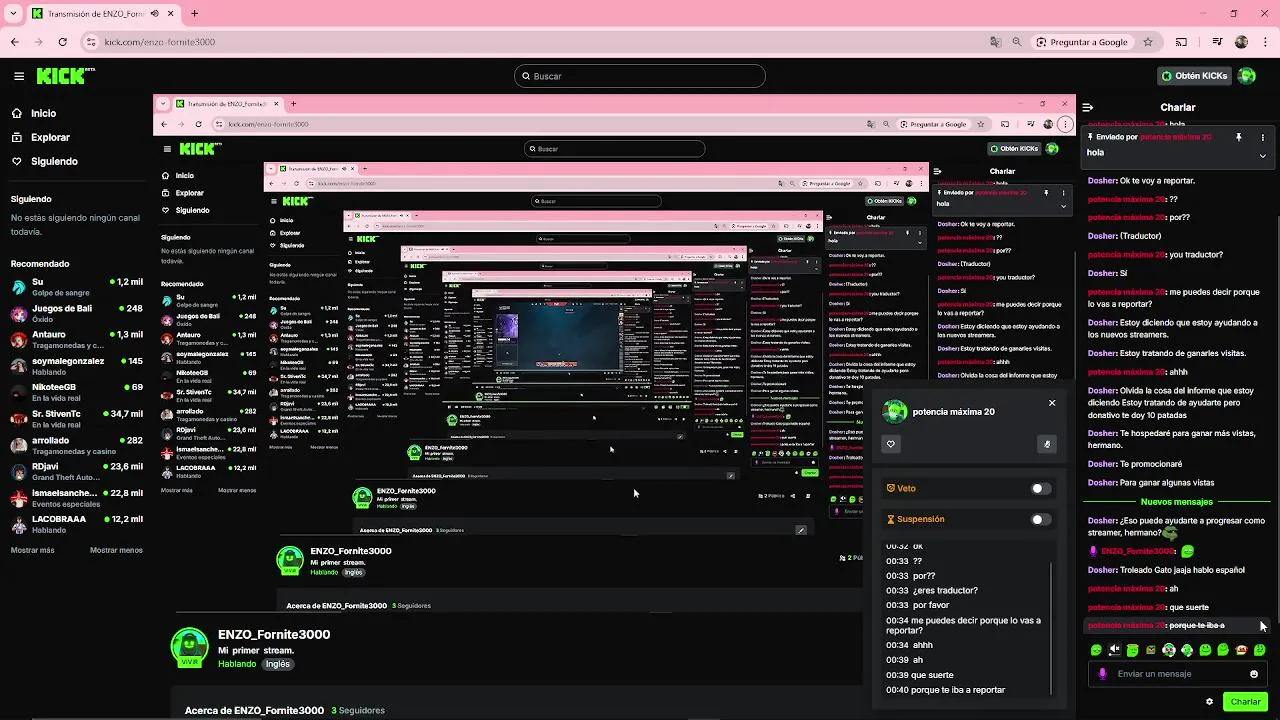Click the '00:33 ¿eres traductor?' history line

tap(932, 590)
